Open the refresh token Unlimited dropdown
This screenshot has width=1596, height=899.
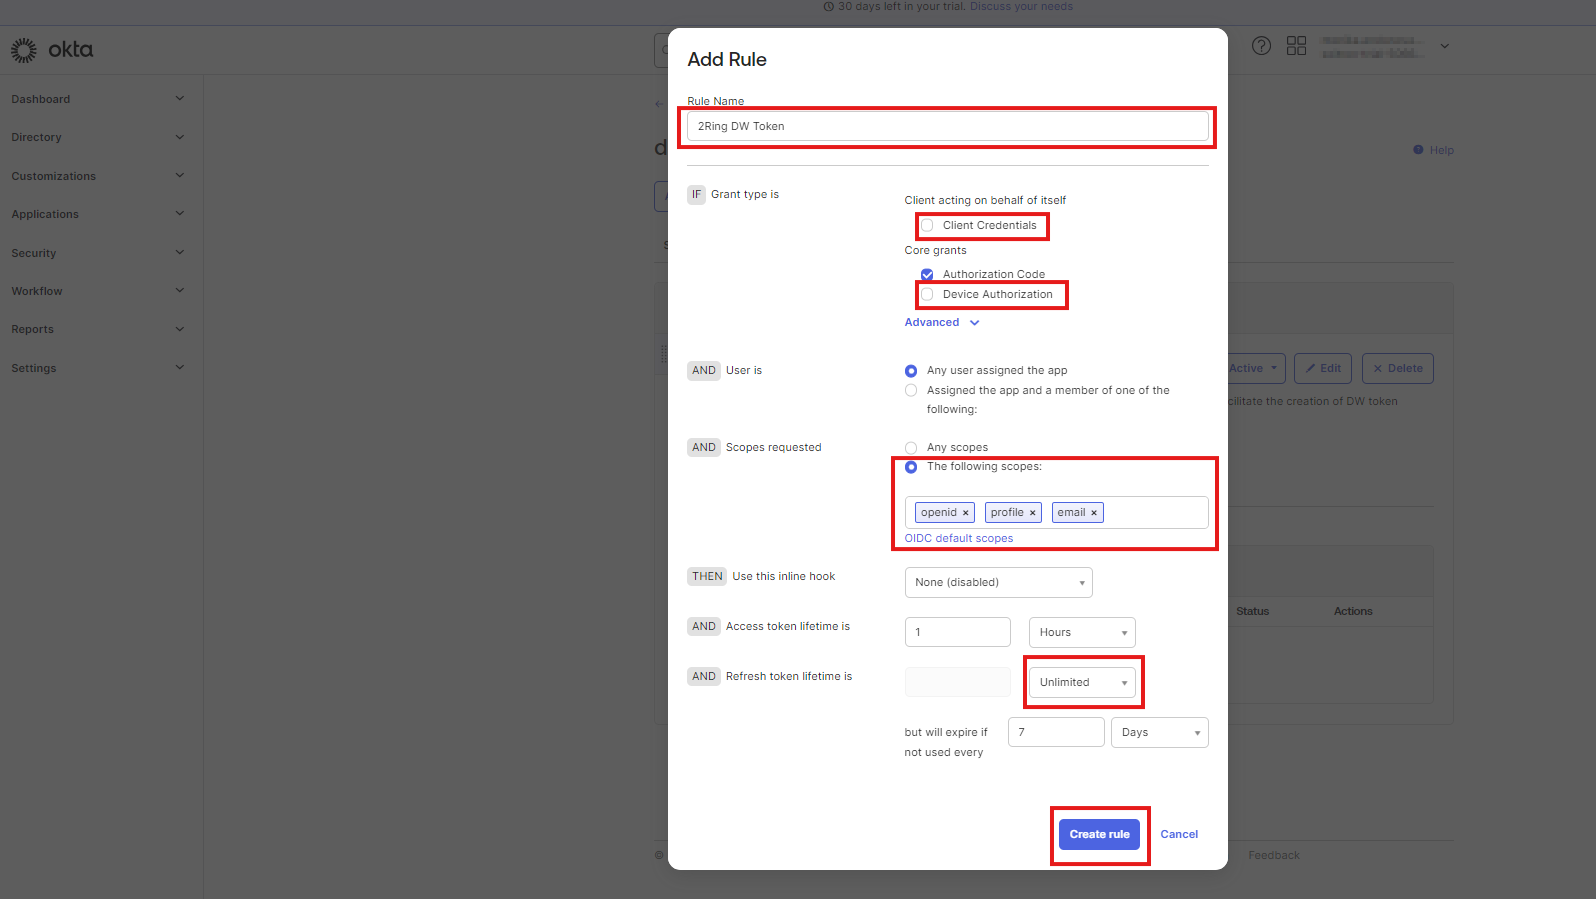coord(1082,683)
